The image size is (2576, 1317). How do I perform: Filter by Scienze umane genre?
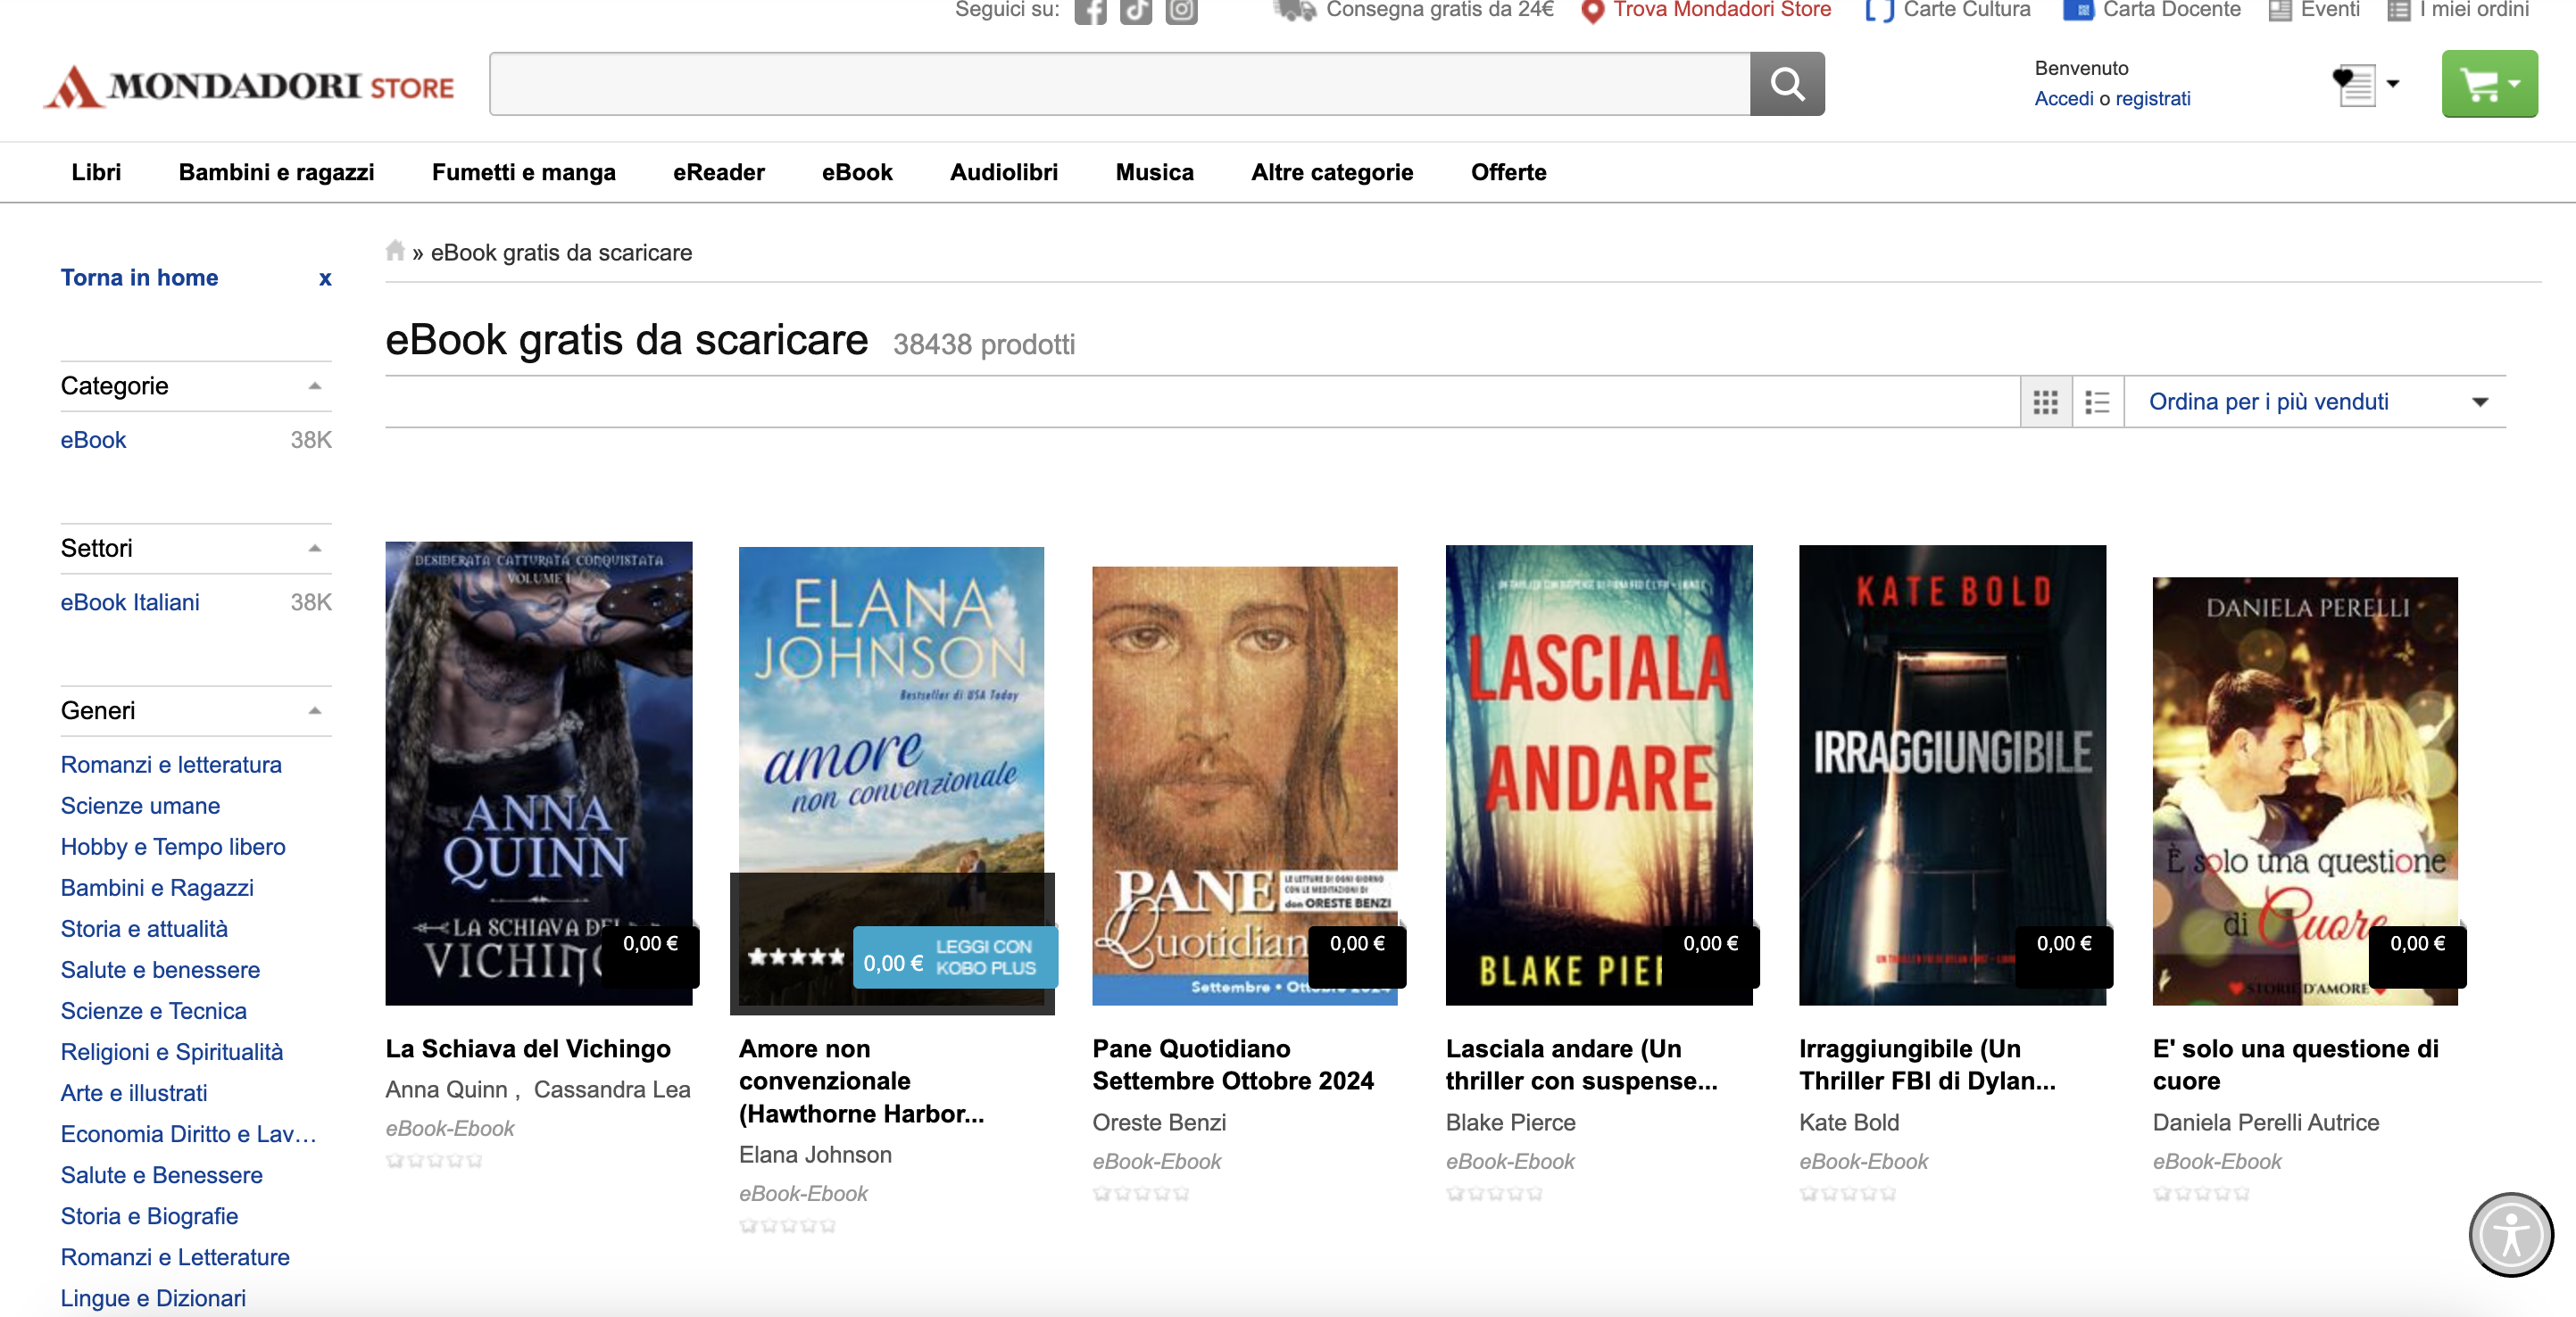point(140,806)
